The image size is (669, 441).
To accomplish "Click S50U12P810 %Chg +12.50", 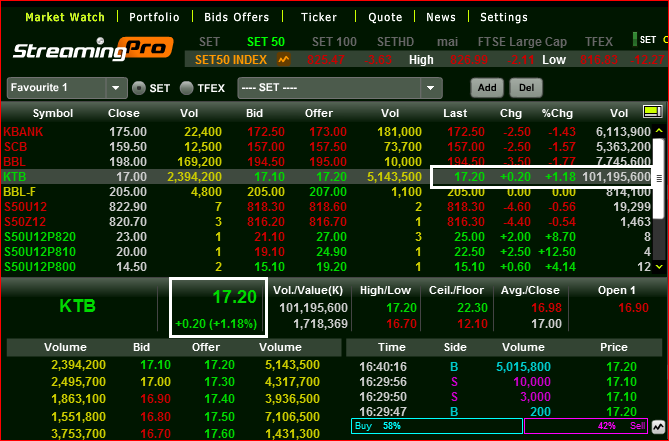I will pyautogui.click(x=557, y=252).
